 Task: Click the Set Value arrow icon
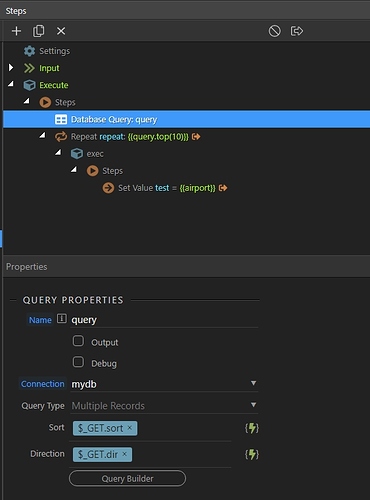click(x=108, y=188)
